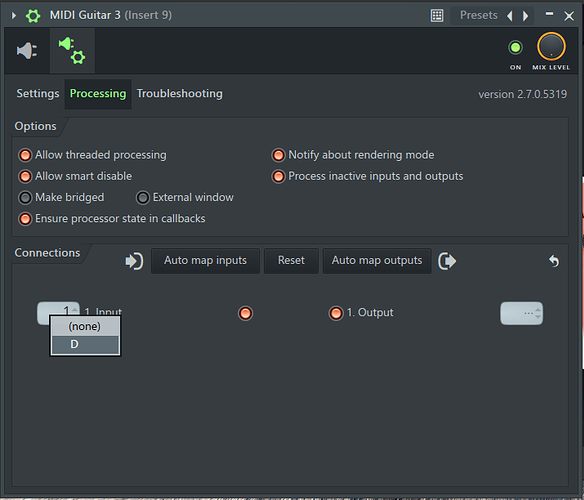Image resolution: width=584 pixels, height=500 pixels.
Task: Click Auto map outputs button
Action: (x=377, y=261)
